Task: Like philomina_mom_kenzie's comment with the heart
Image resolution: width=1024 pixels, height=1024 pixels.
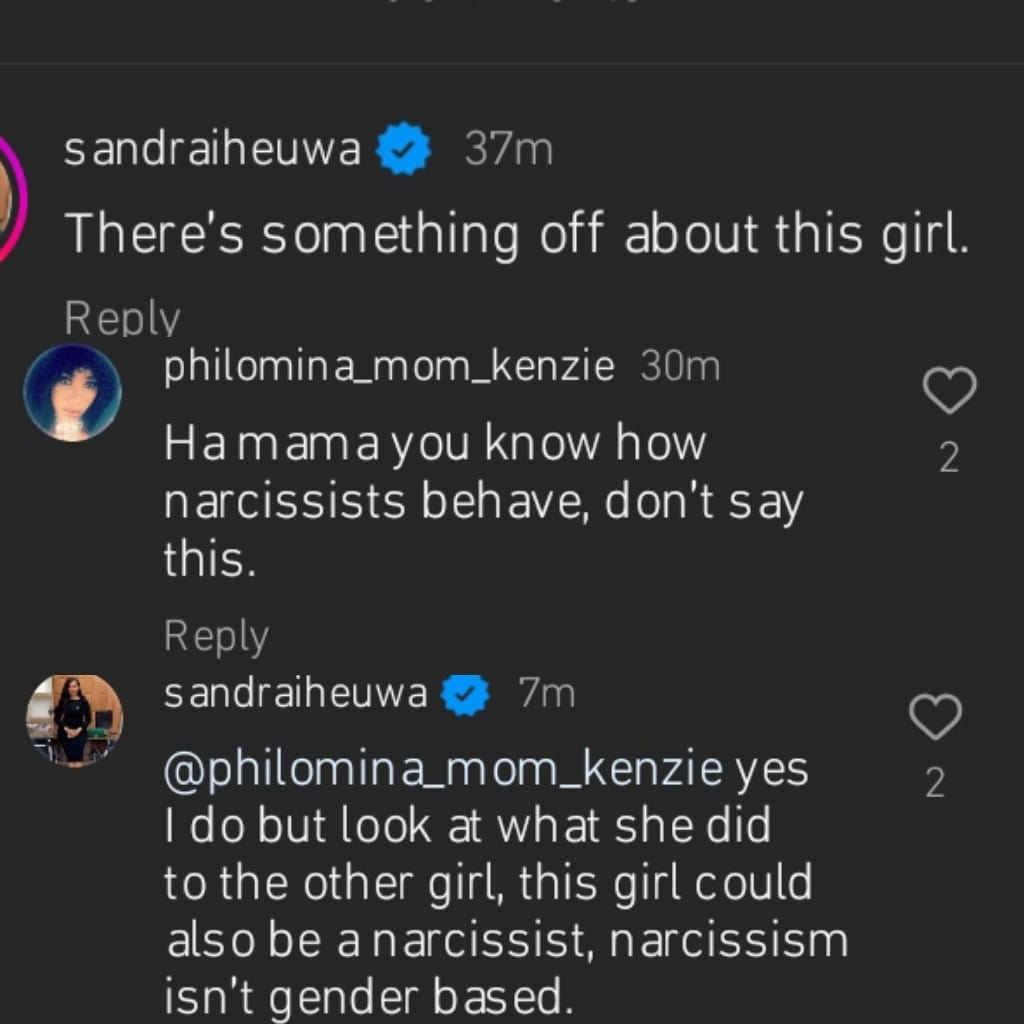Action: 948,391
